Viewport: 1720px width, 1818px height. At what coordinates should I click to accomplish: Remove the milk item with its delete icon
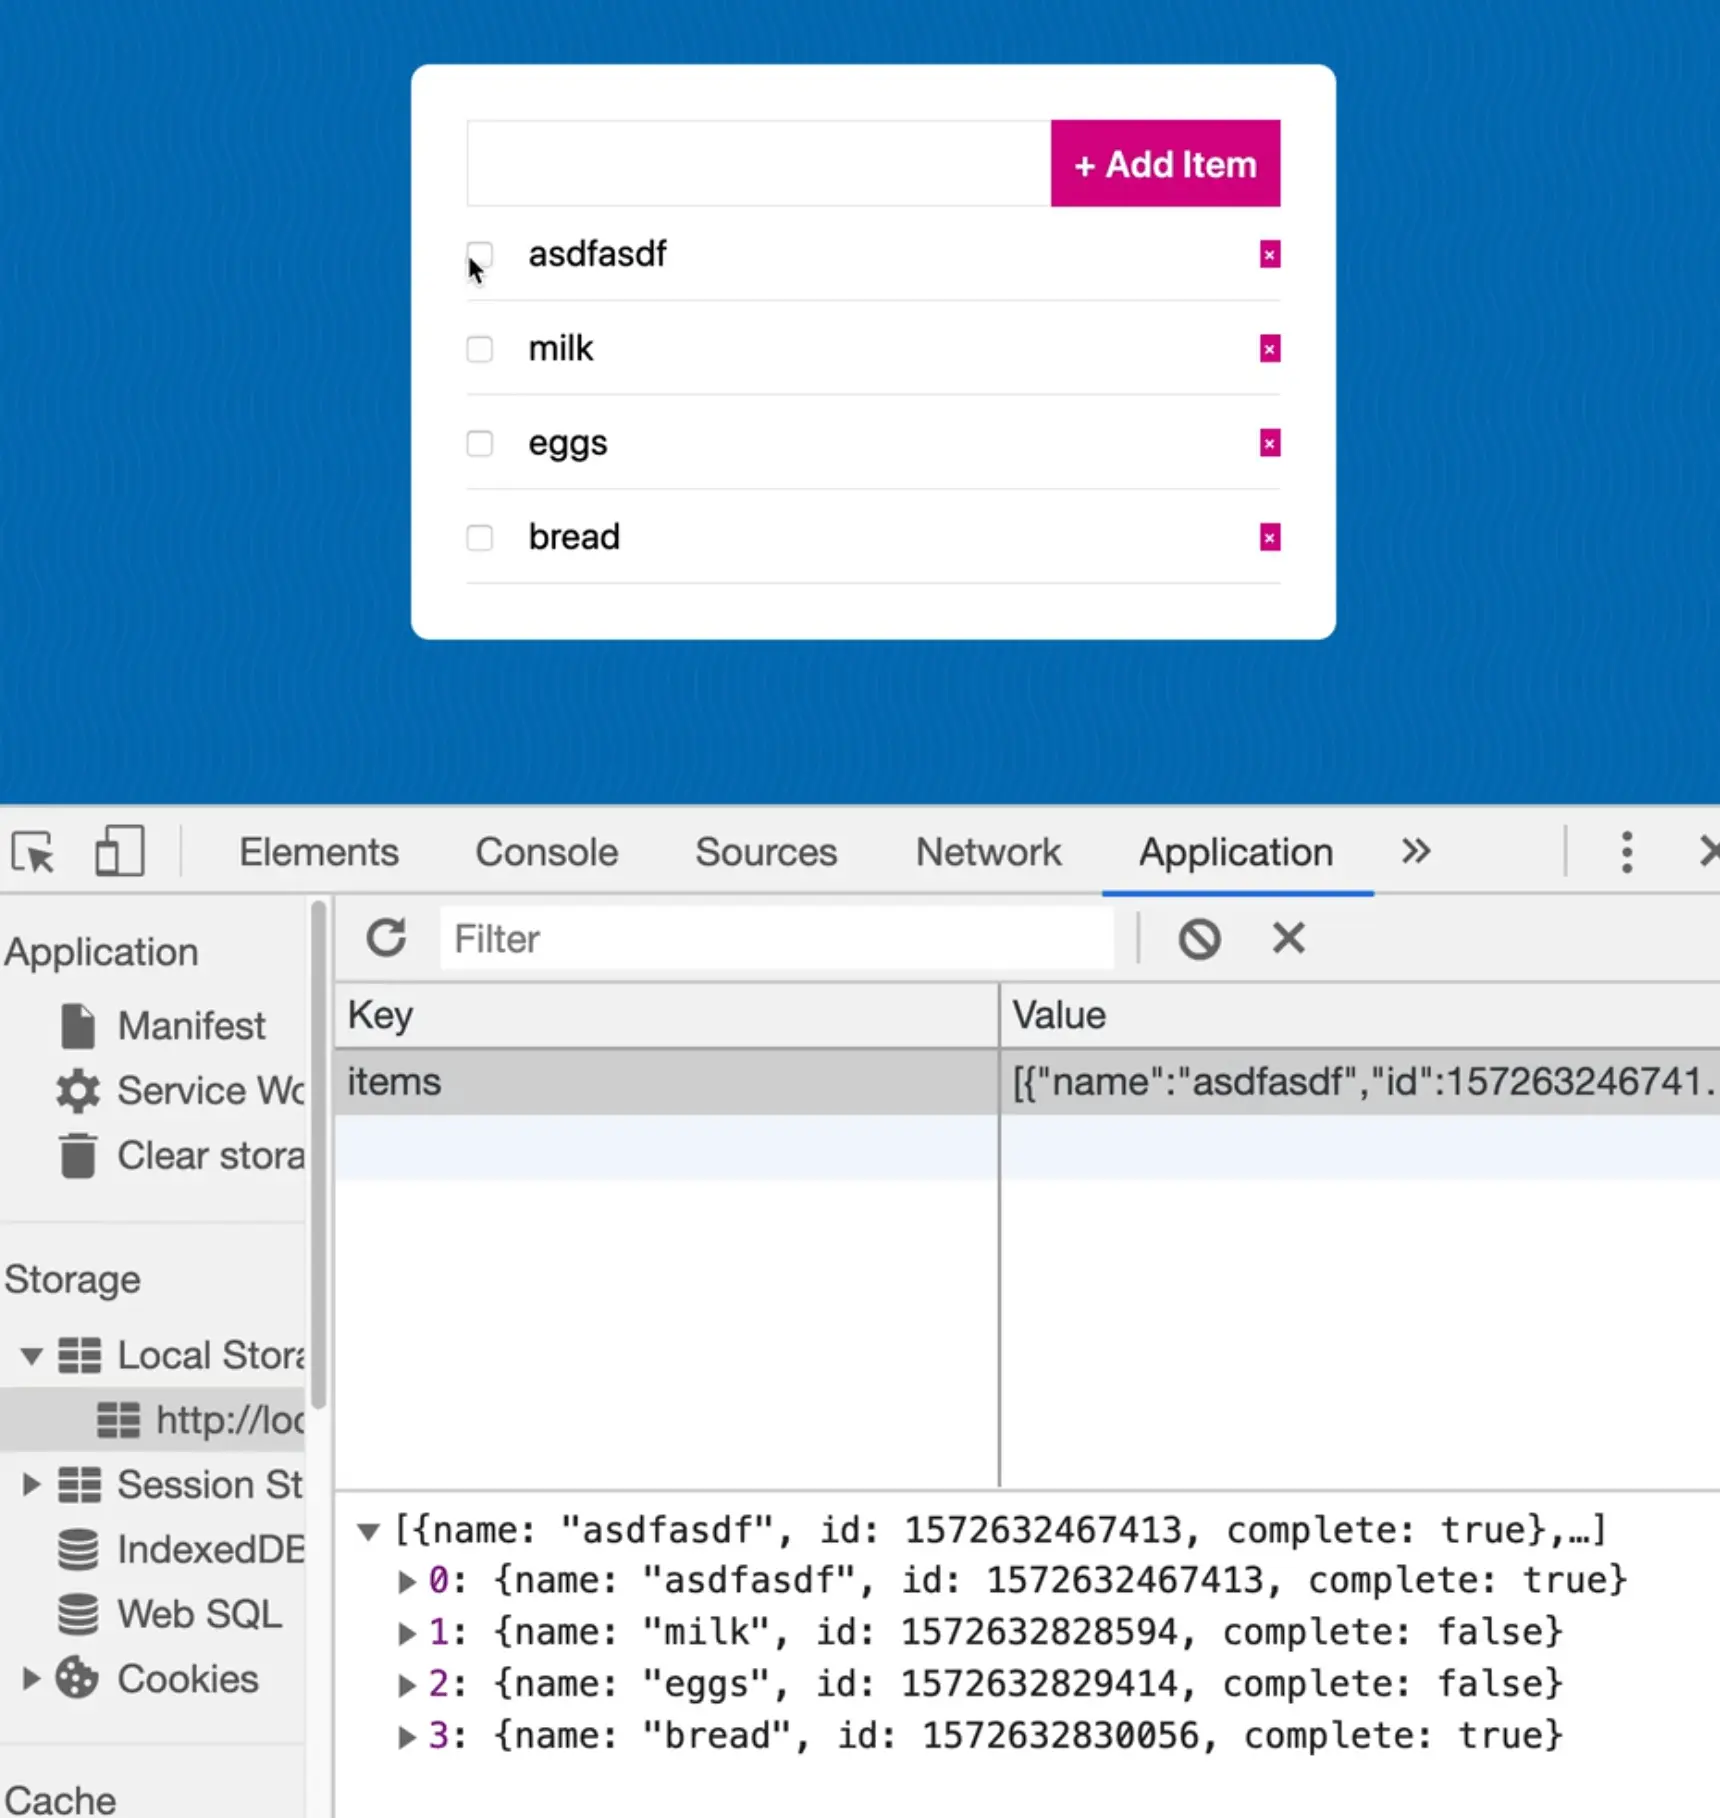click(x=1269, y=349)
